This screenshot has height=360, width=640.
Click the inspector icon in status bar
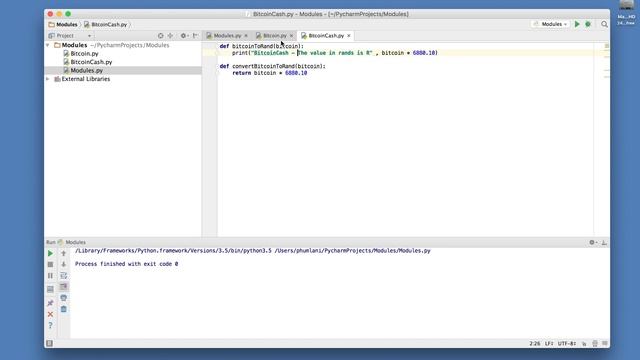[595, 344]
